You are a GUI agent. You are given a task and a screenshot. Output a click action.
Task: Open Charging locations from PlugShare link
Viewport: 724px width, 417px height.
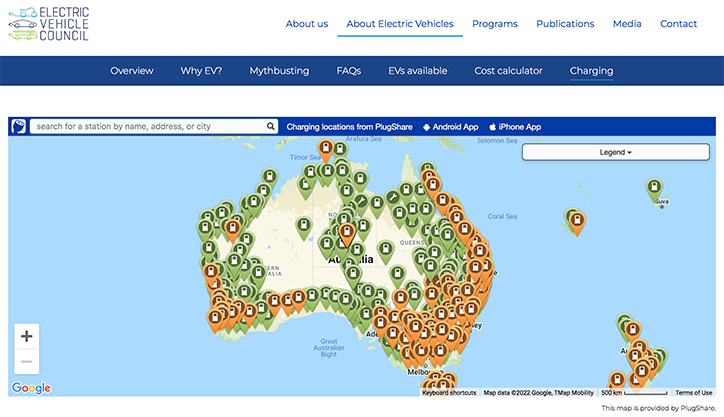point(350,127)
